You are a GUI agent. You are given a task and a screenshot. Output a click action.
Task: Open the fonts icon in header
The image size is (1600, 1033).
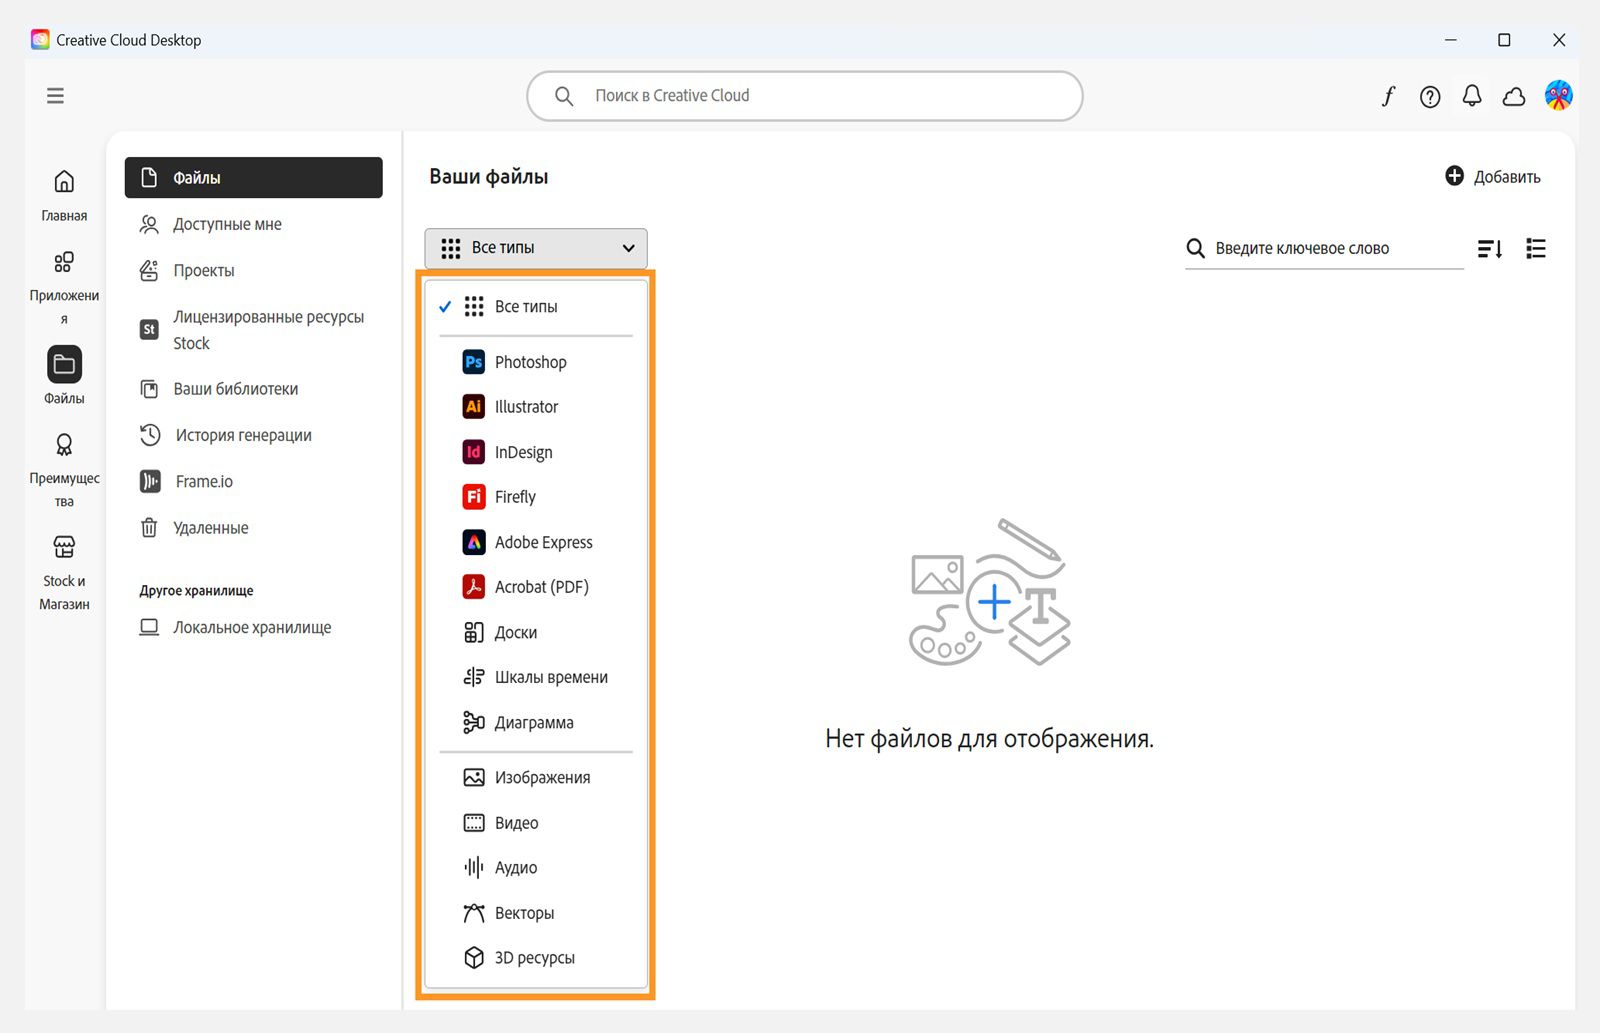point(1388,96)
